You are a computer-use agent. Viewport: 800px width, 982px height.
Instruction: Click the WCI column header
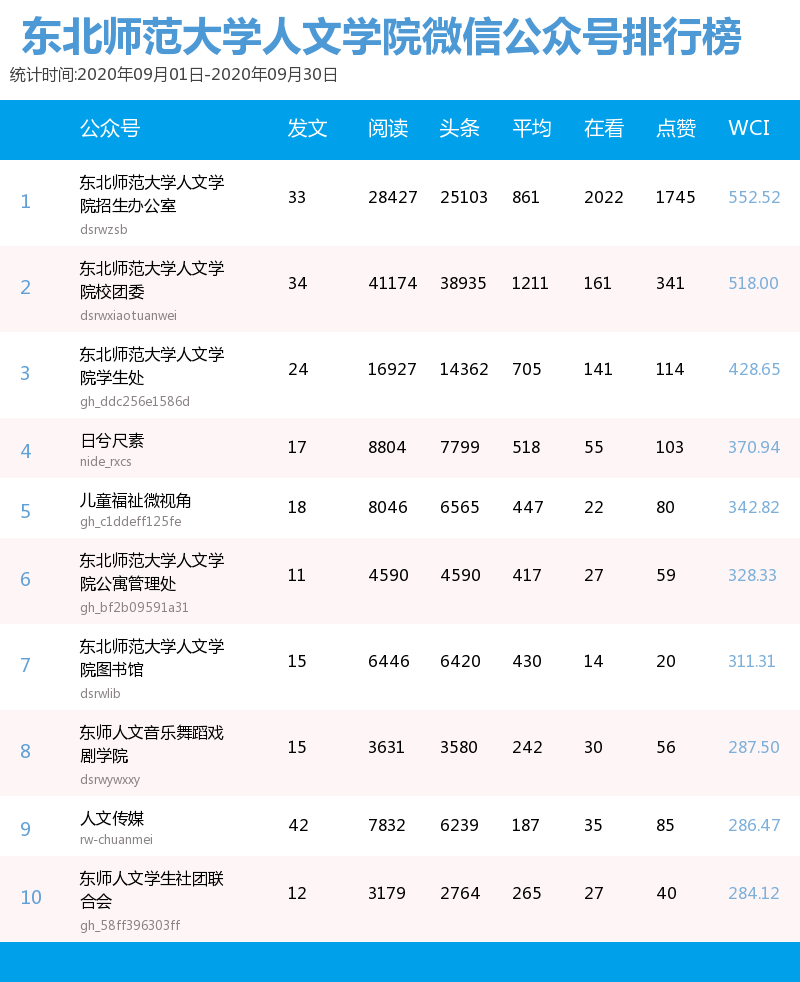pos(749,128)
